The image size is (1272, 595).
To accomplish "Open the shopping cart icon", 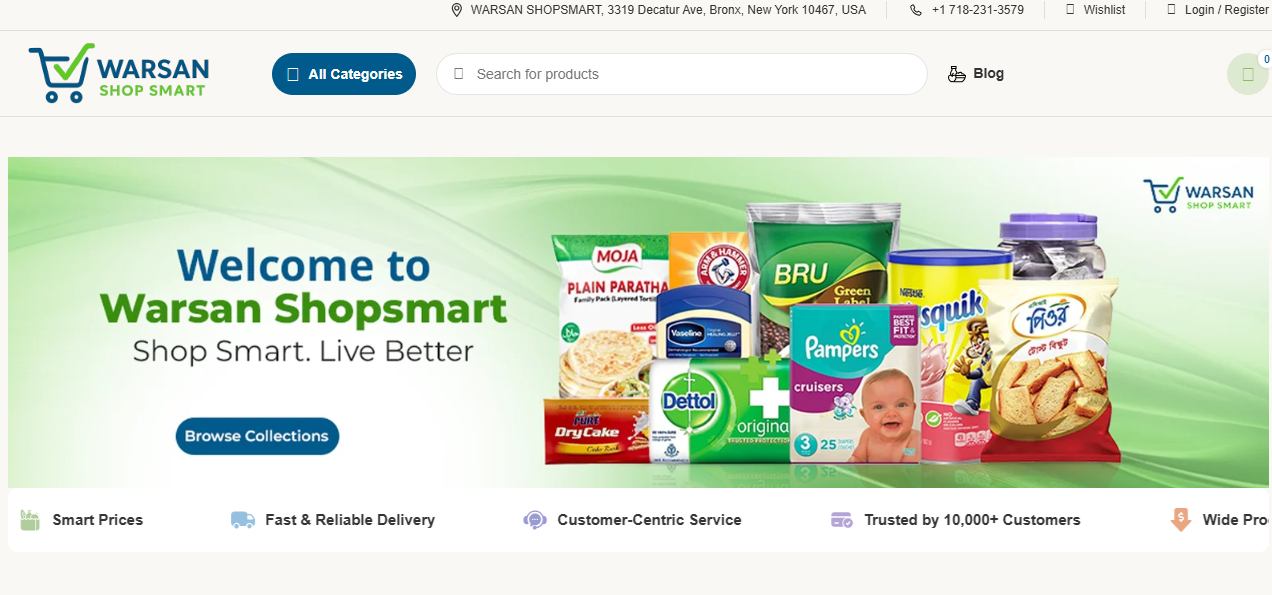I will coord(1247,74).
